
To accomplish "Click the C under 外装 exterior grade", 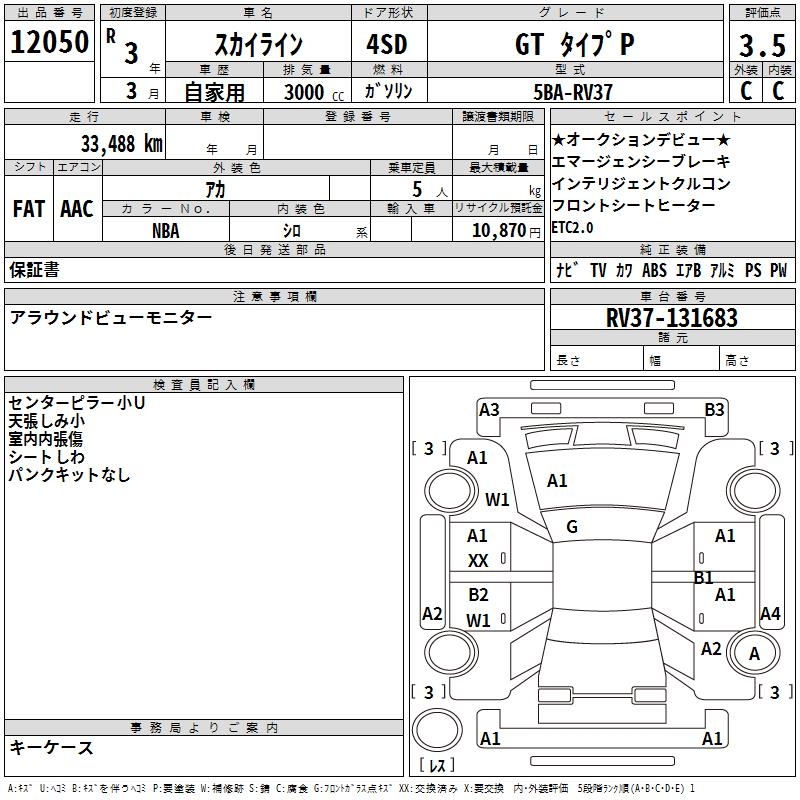I will coord(746,91).
